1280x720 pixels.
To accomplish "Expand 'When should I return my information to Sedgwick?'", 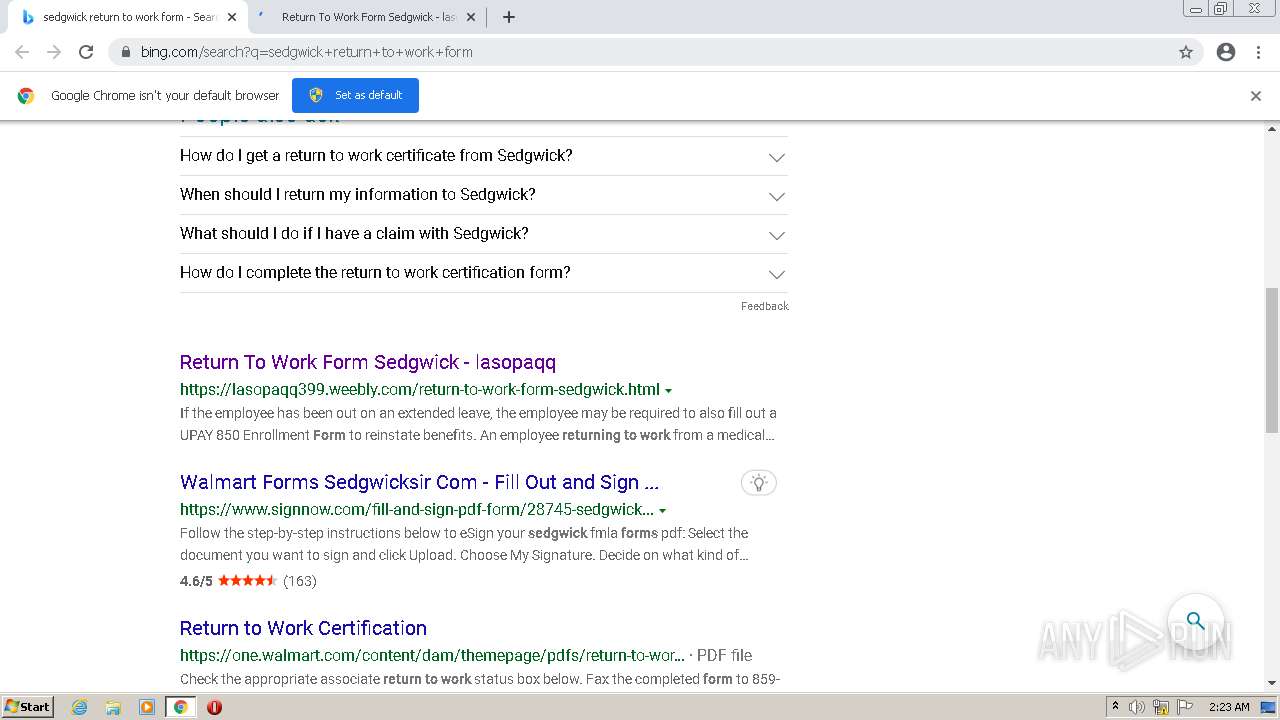I will coord(484,195).
